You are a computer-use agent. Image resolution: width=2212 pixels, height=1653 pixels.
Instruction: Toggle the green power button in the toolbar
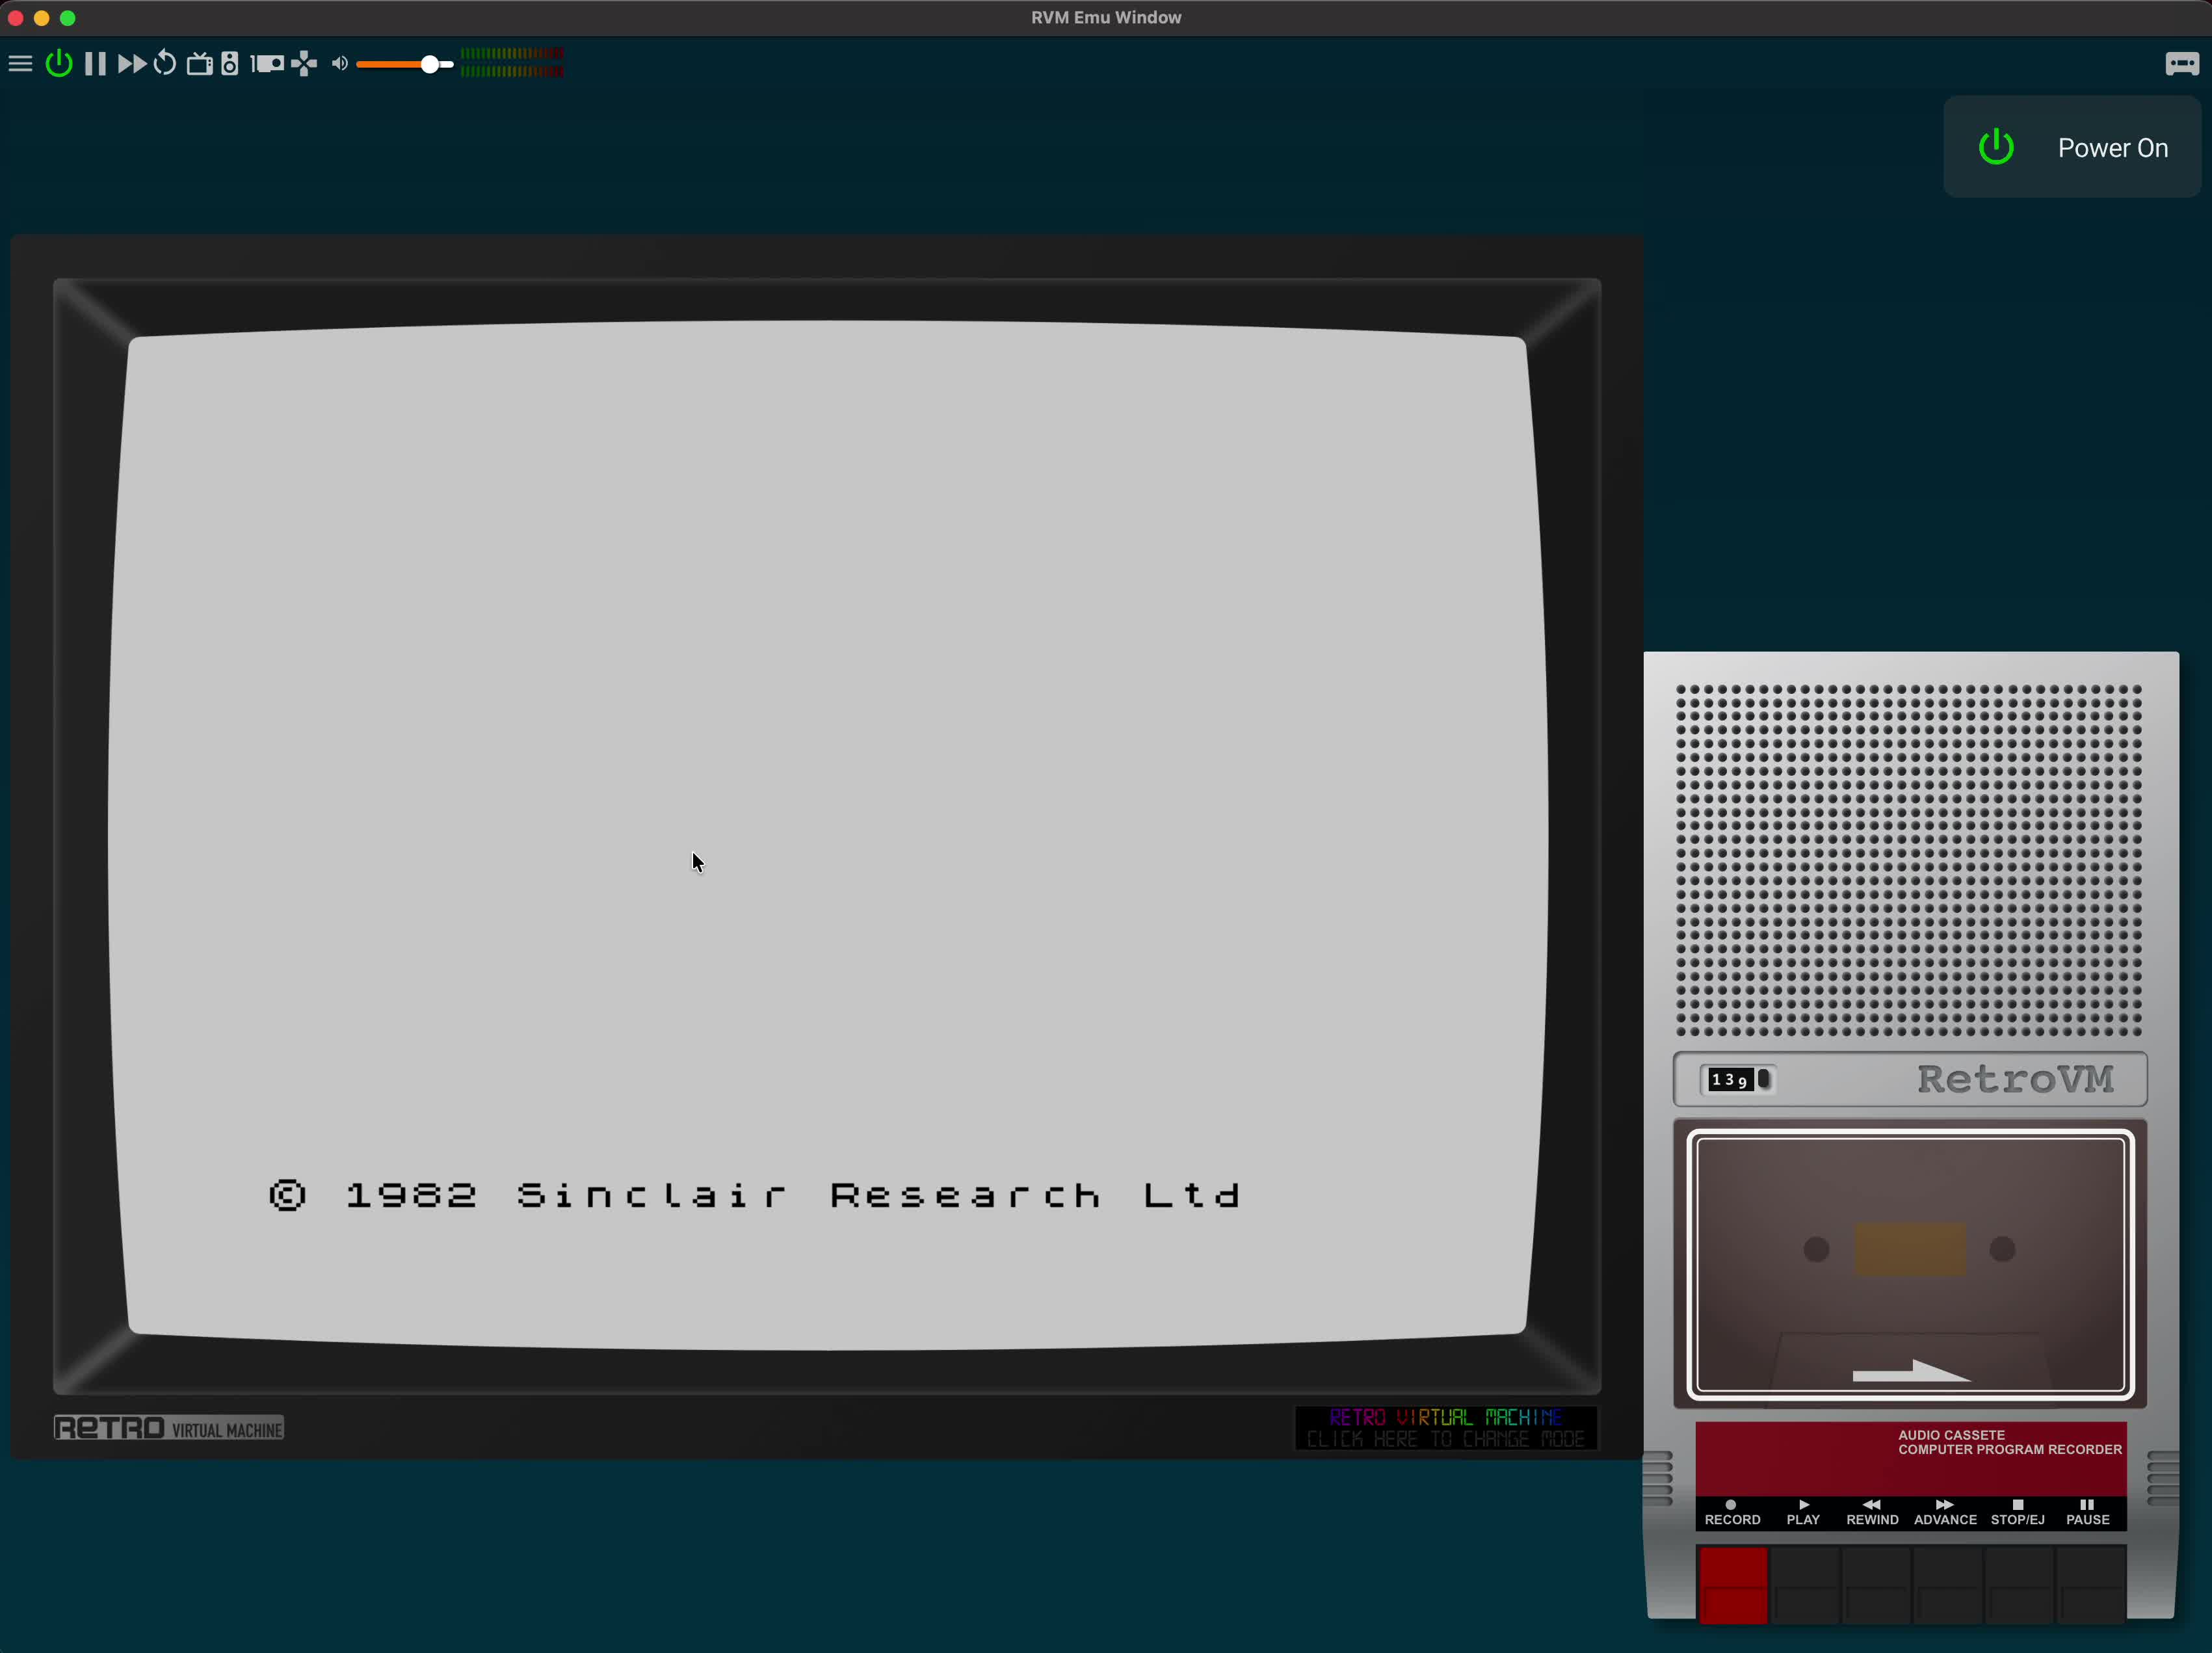click(x=59, y=64)
